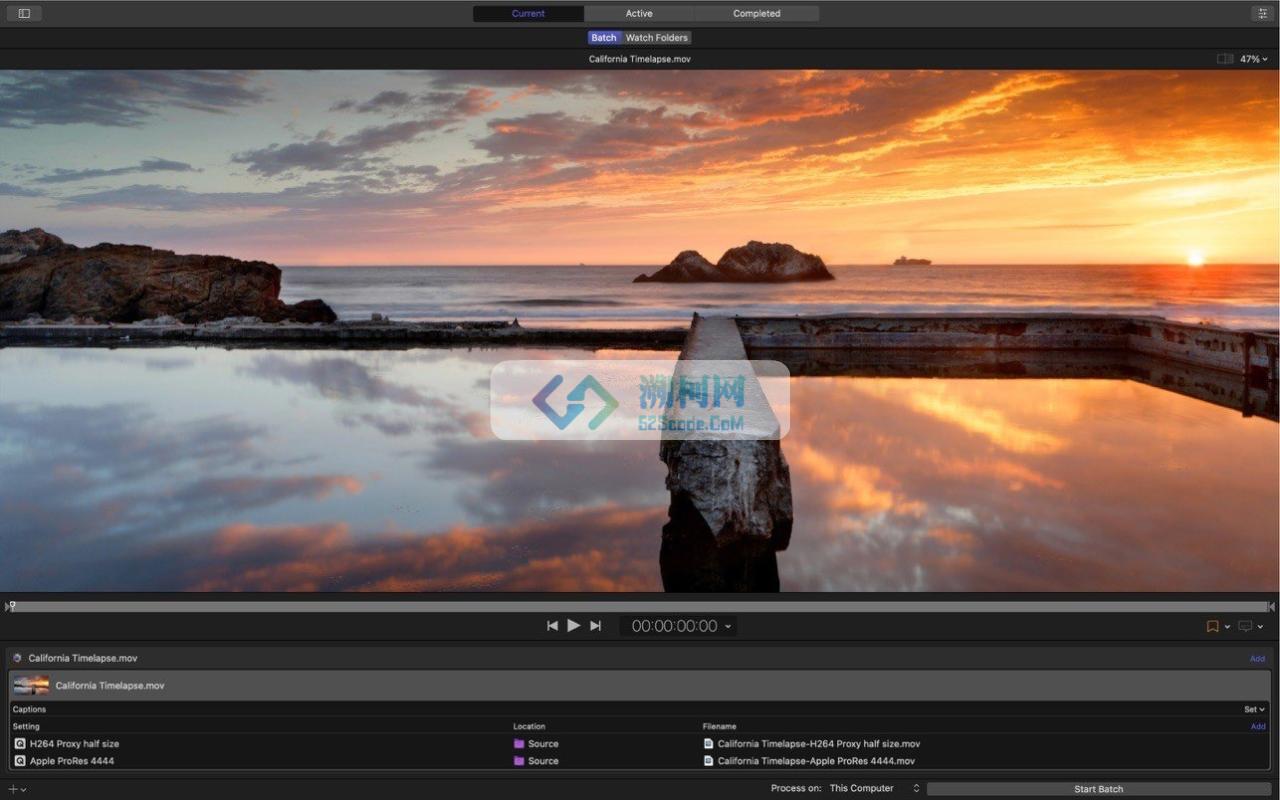Click the out point marker at the timeline end
Image resolution: width=1280 pixels, height=800 pixels.
[1272, 606]
